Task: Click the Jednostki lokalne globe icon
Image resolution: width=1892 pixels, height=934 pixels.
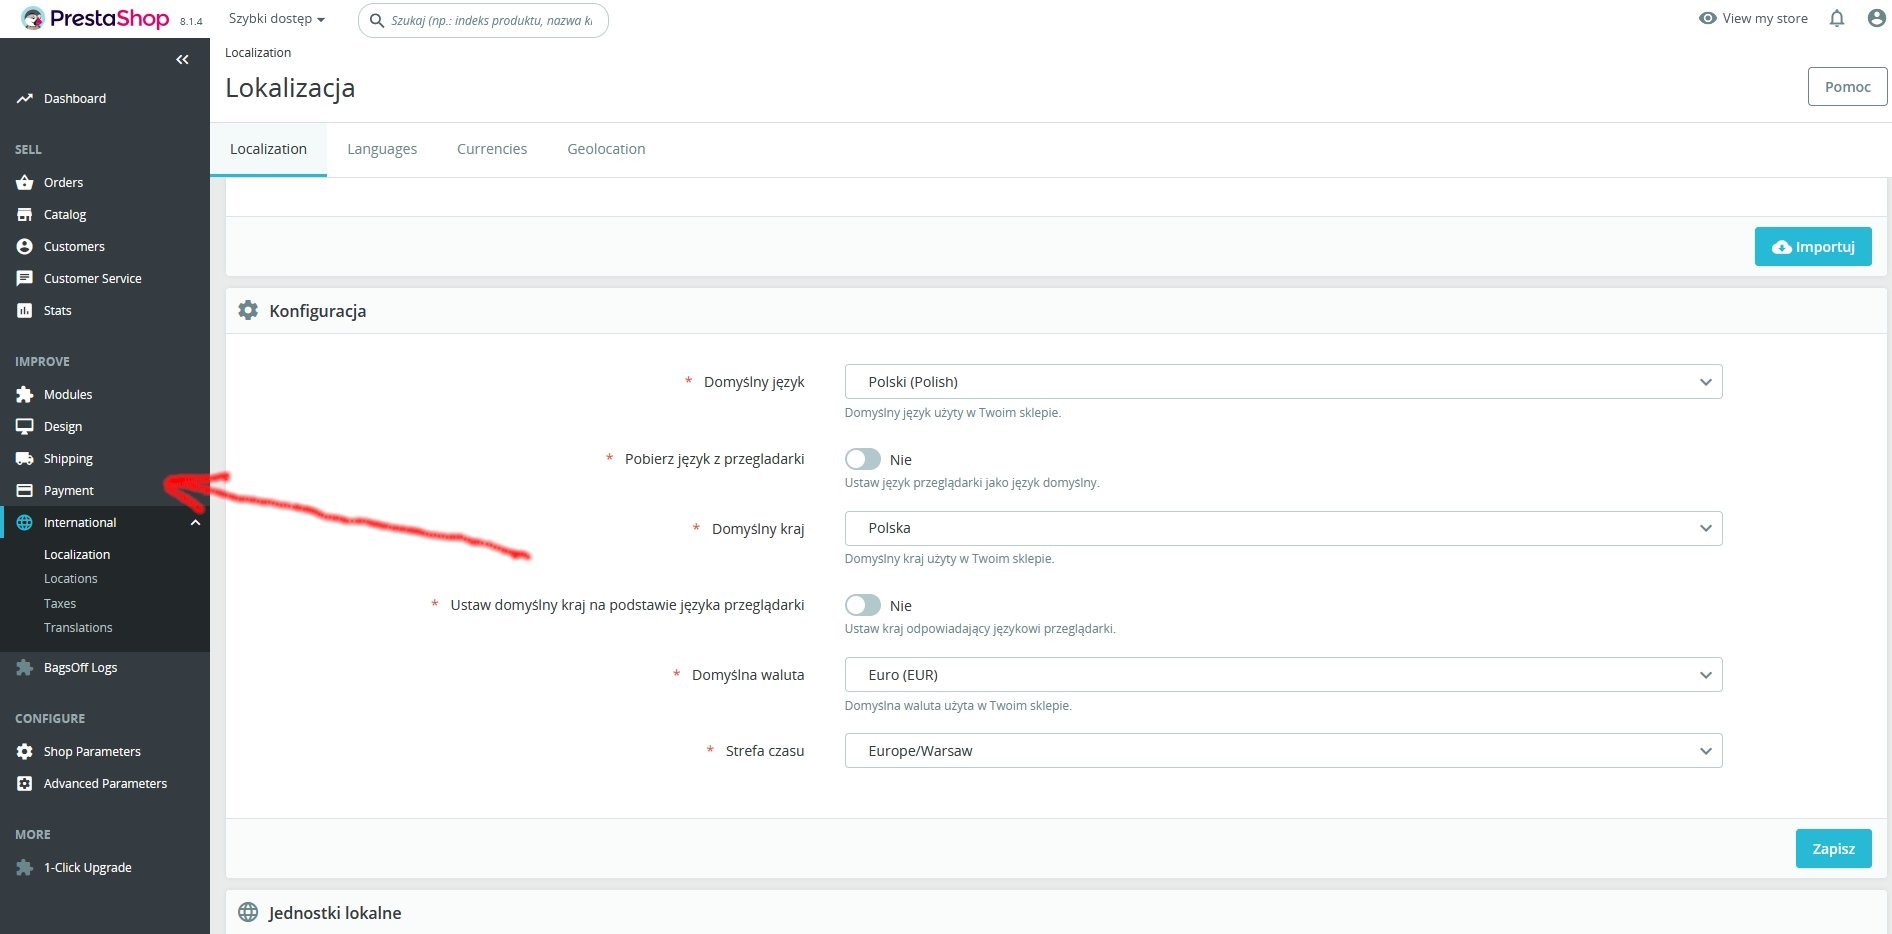Action: coord(248,913)
